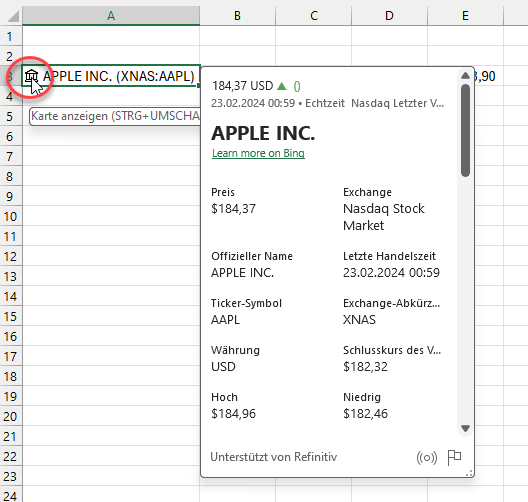The height and width of the screenshot is (502, 528).
Task: Click the Hoch value $184,96
Action: (233, 413)
